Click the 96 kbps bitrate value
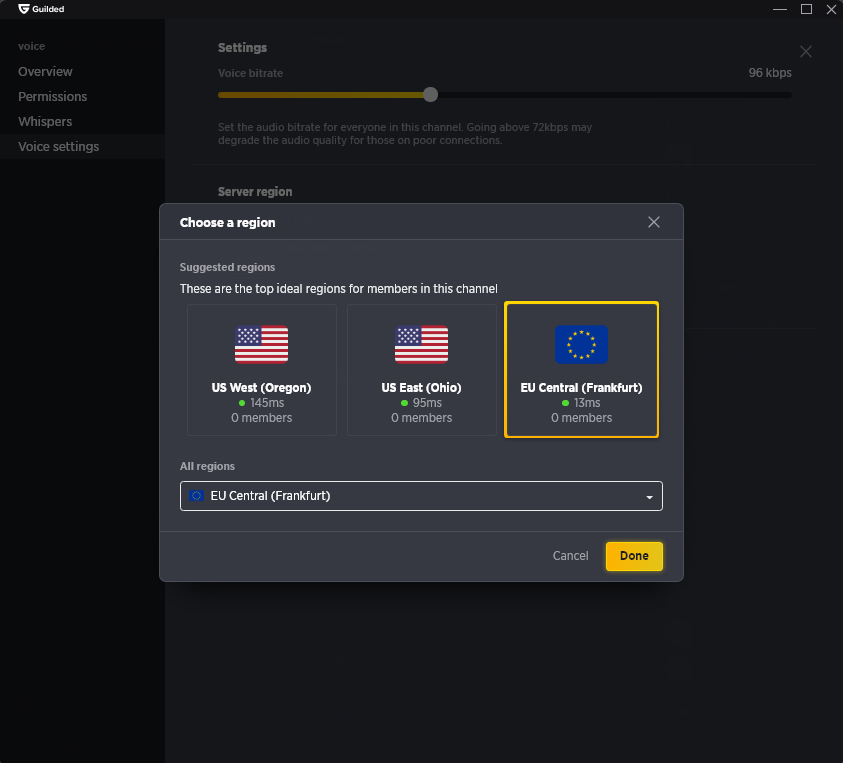Screen dimensions: 843x763 pyautogui.click(x=770, y=73)
